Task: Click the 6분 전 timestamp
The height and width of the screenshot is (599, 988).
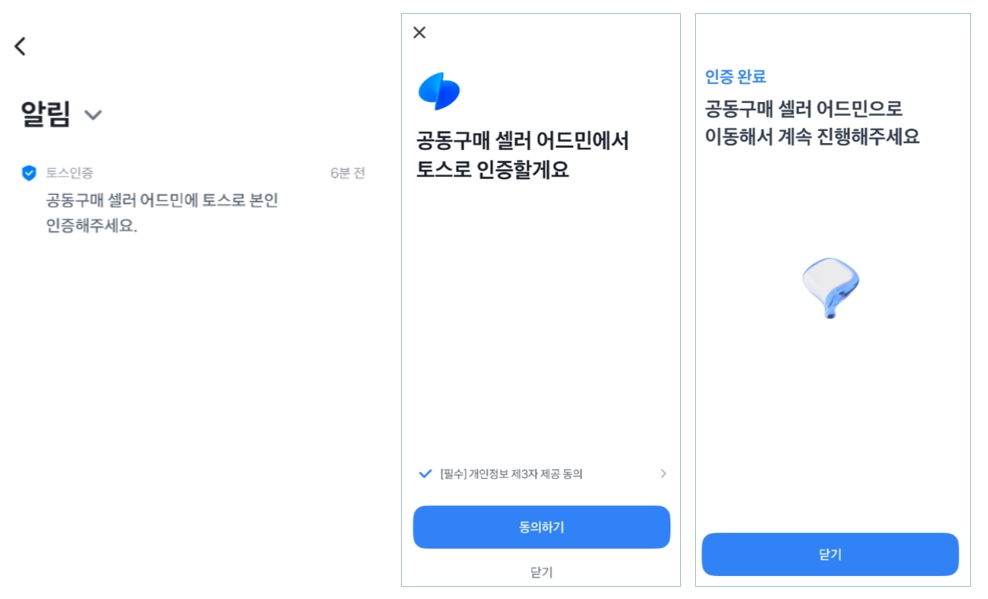Action: (347, 173)
